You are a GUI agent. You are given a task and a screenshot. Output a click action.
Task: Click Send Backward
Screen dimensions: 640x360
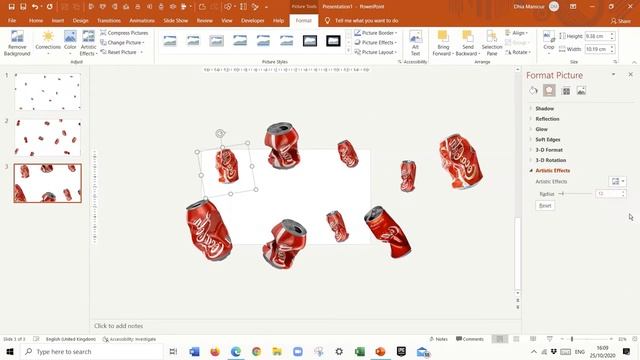[x=467, y=43]
